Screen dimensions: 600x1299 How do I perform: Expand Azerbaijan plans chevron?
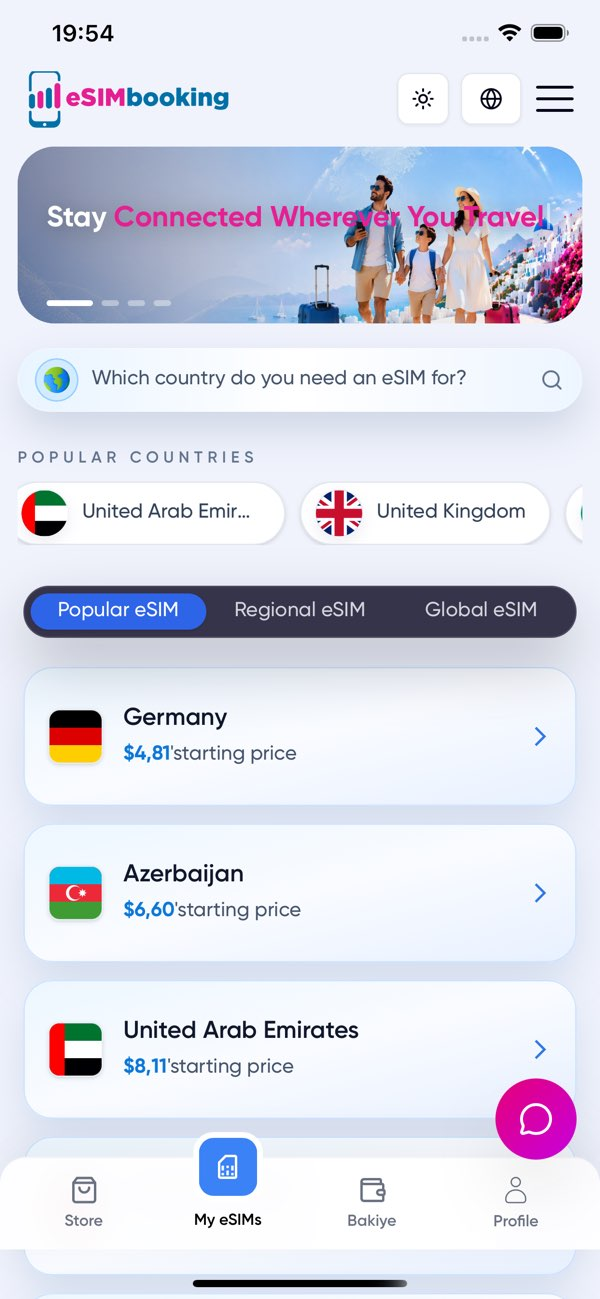tap(540, 893)
